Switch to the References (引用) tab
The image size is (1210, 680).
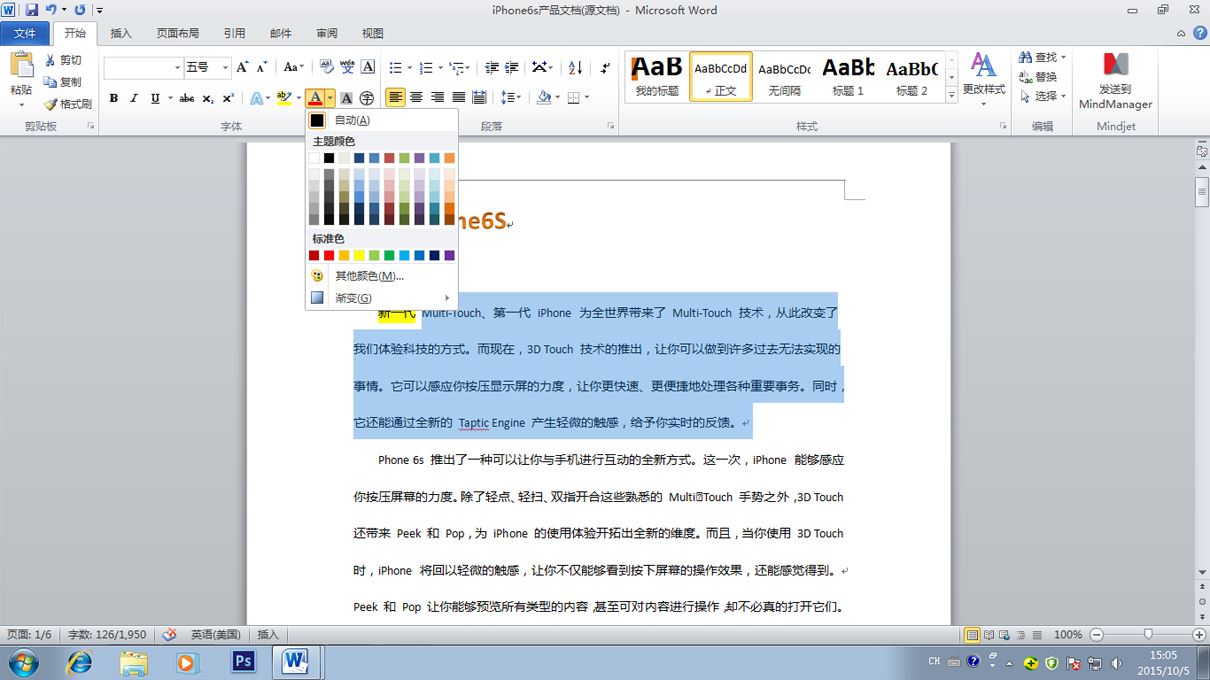pyautogui.click(x=234, y=33)
